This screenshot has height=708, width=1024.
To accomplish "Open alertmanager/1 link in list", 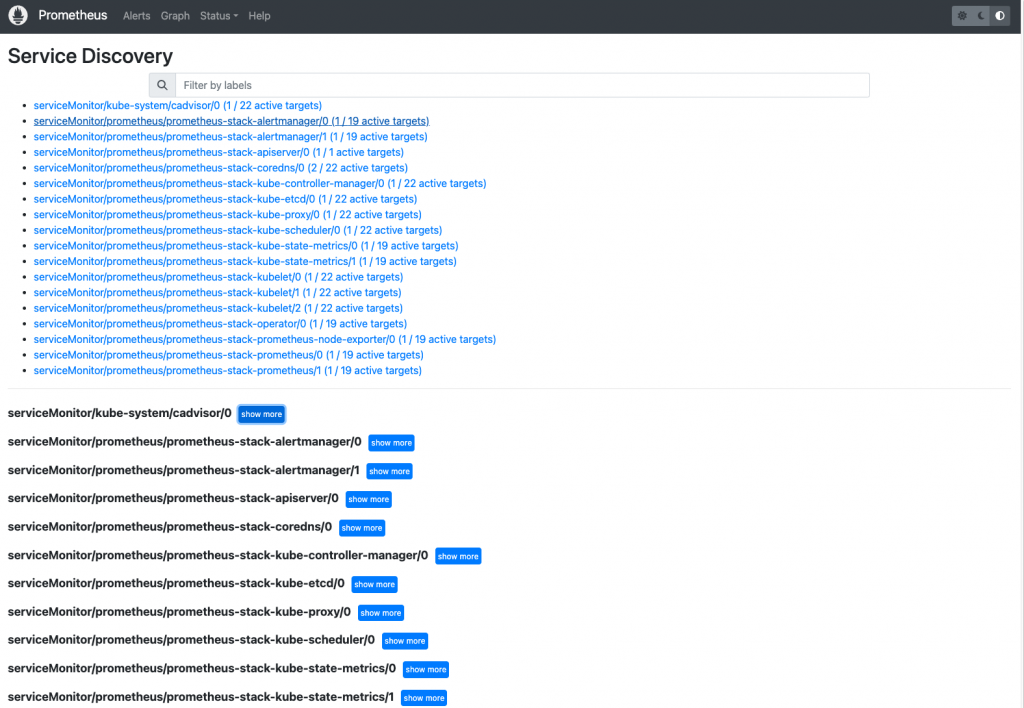I will click(x=231, y=137).
